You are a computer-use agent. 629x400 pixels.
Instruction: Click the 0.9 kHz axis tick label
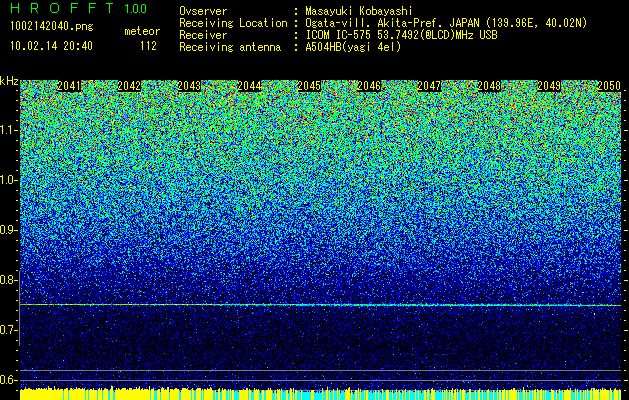[x=9, y=230]
